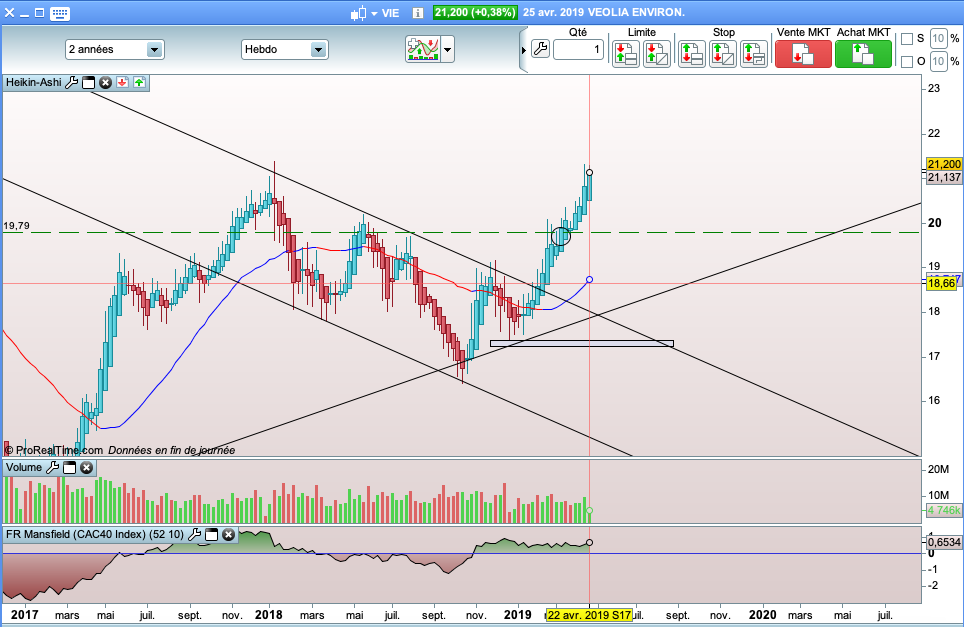964x627 pixels.
Task: Expand the arrow next to the indicator icon
Action: tap(448, 50)
